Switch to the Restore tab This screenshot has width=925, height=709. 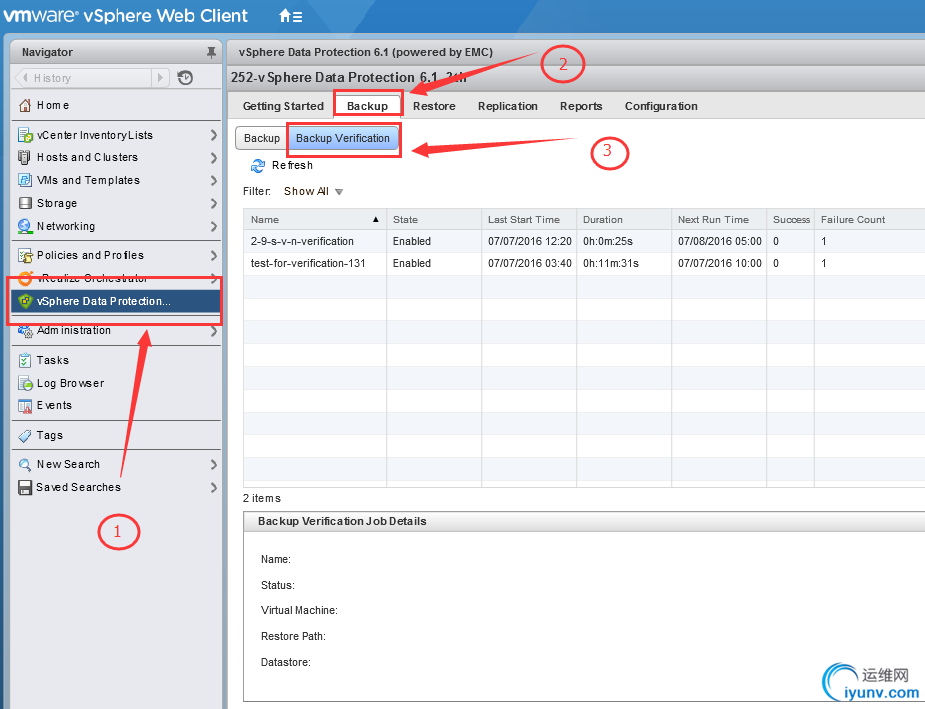click(x=434, y=106)
